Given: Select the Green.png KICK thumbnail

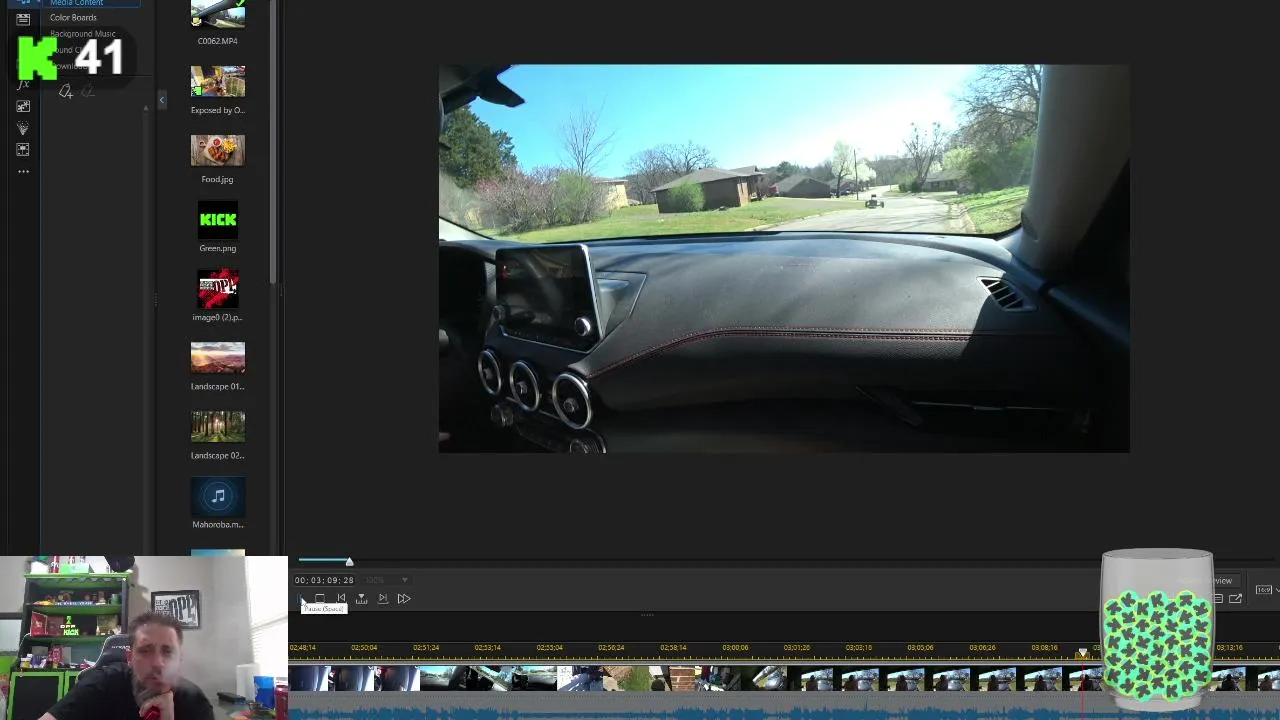Looking at the screenshot, I should coord(218,219).
